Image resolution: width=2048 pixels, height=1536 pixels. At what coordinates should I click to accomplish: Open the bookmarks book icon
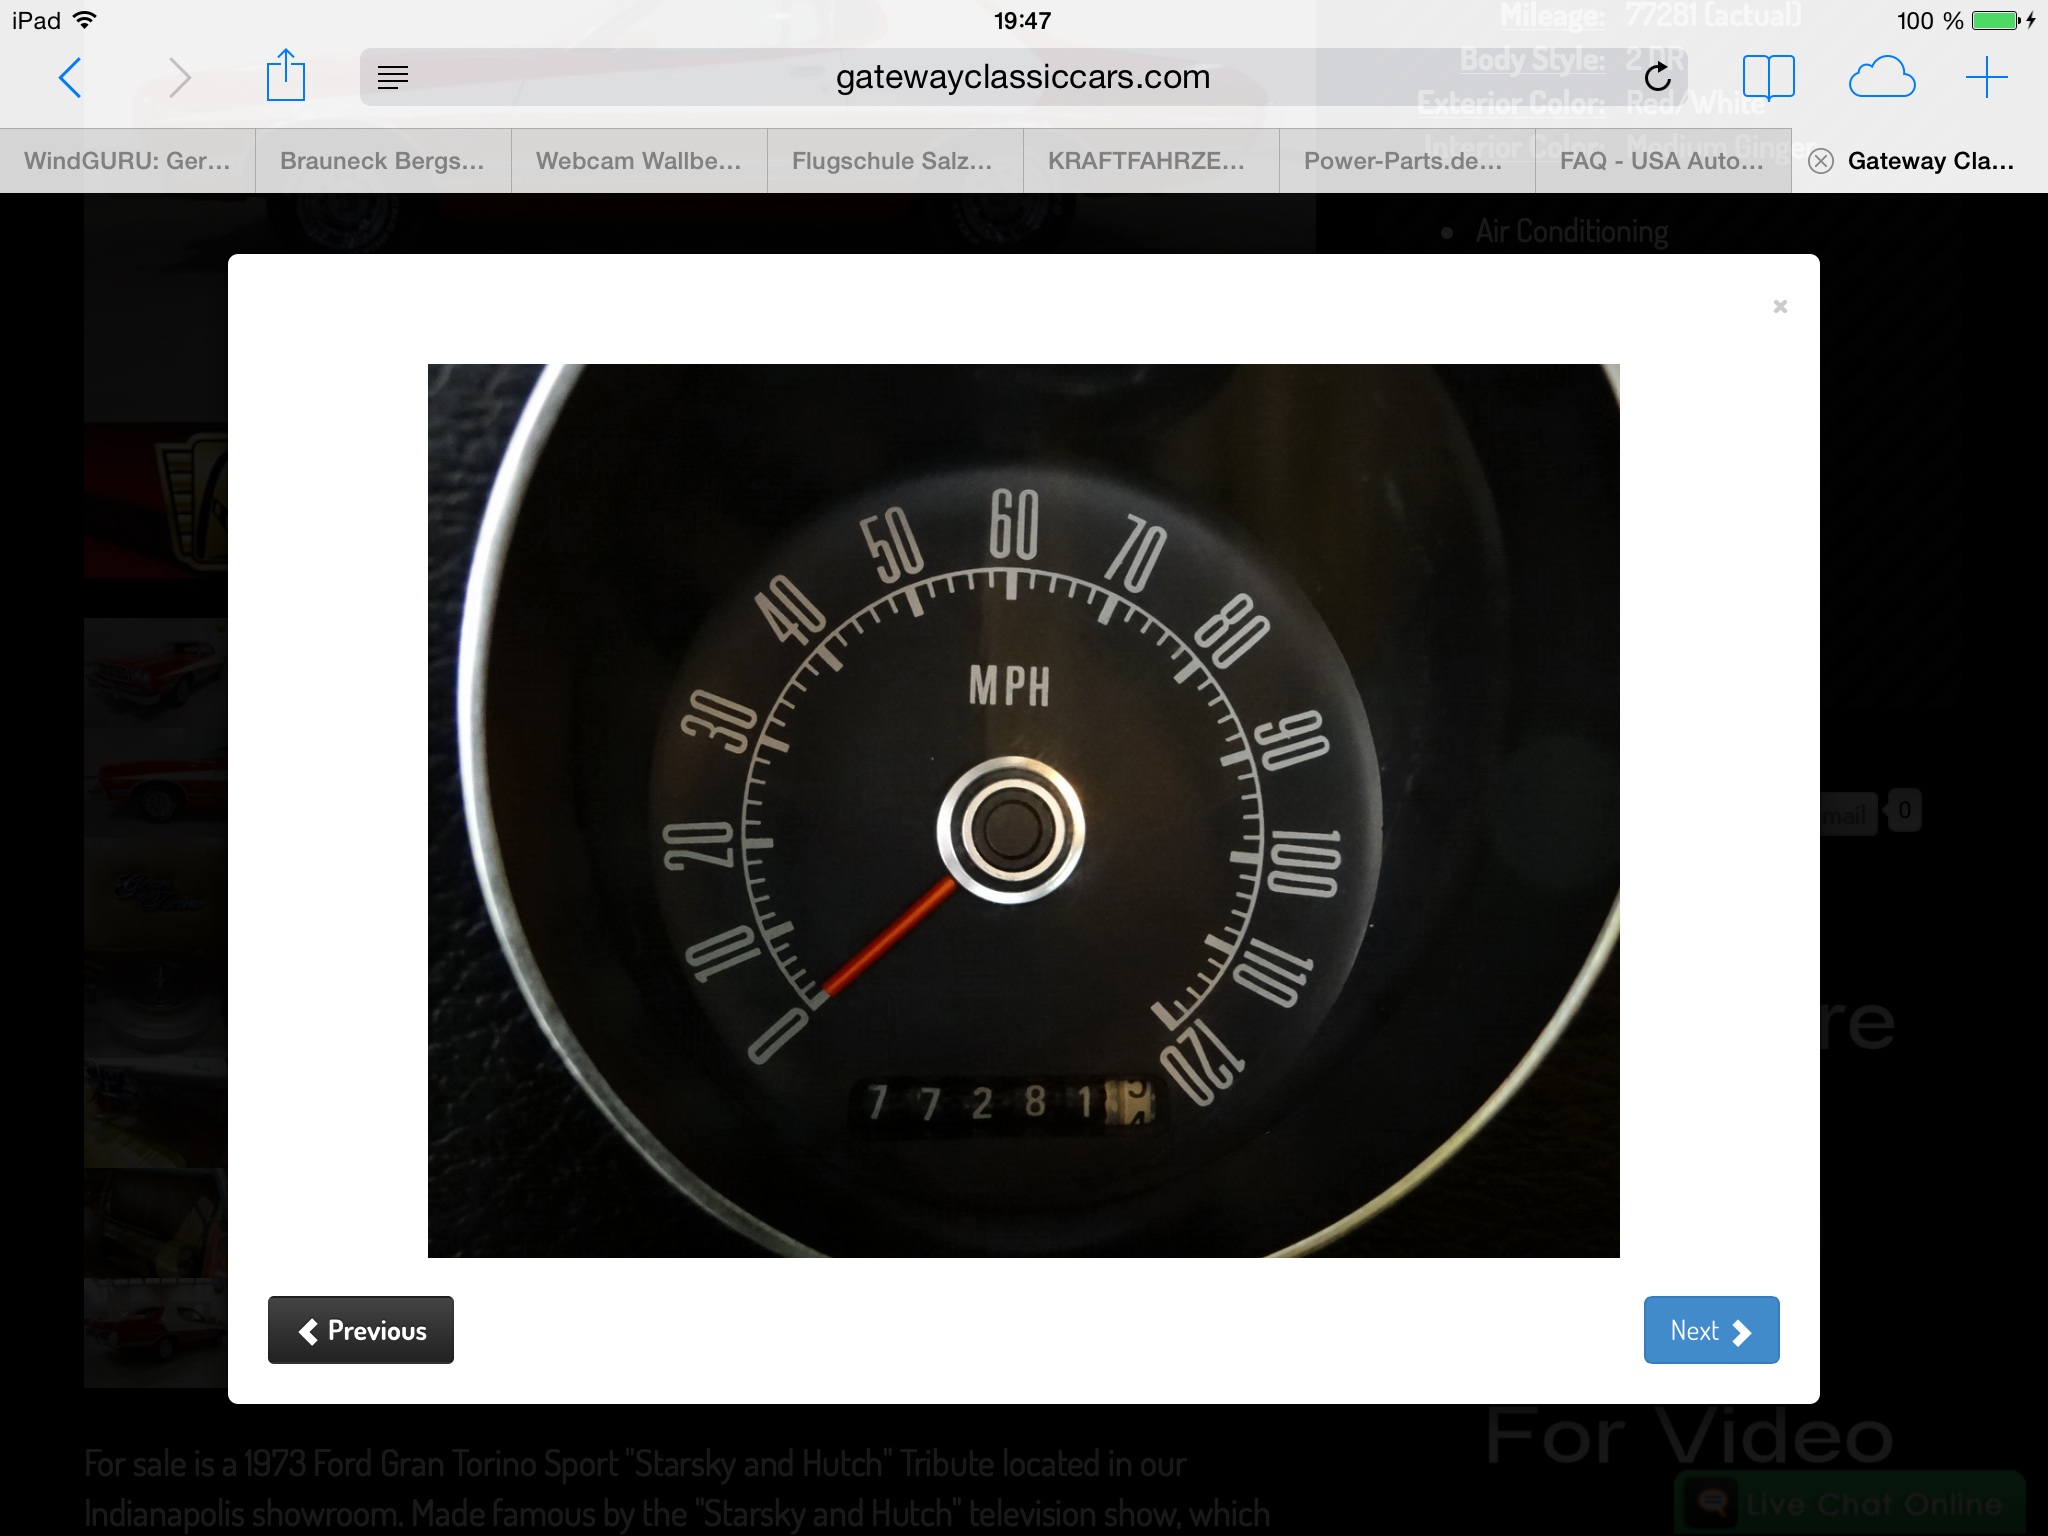[x=1768, y=77]
